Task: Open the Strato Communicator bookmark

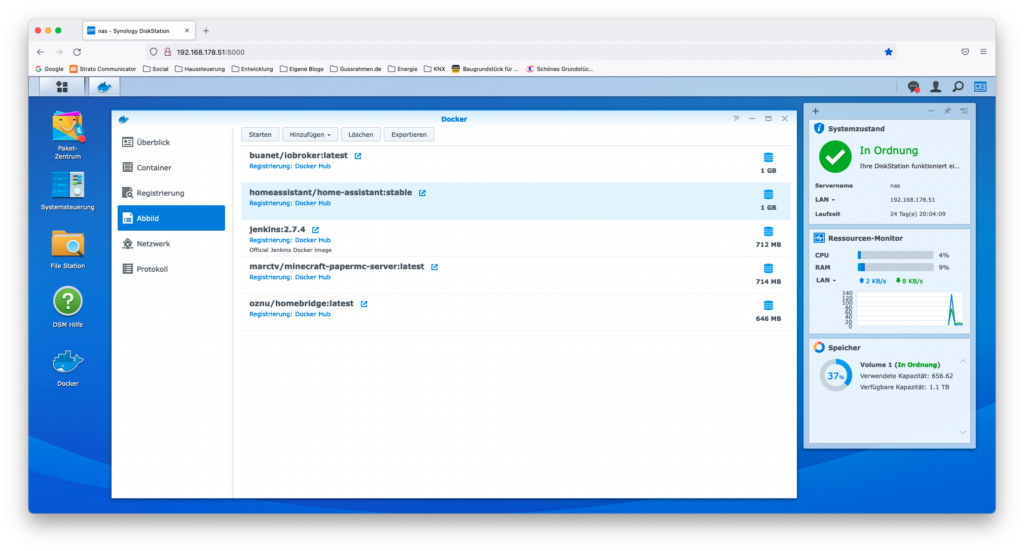Action: click(x=103, y=69)
